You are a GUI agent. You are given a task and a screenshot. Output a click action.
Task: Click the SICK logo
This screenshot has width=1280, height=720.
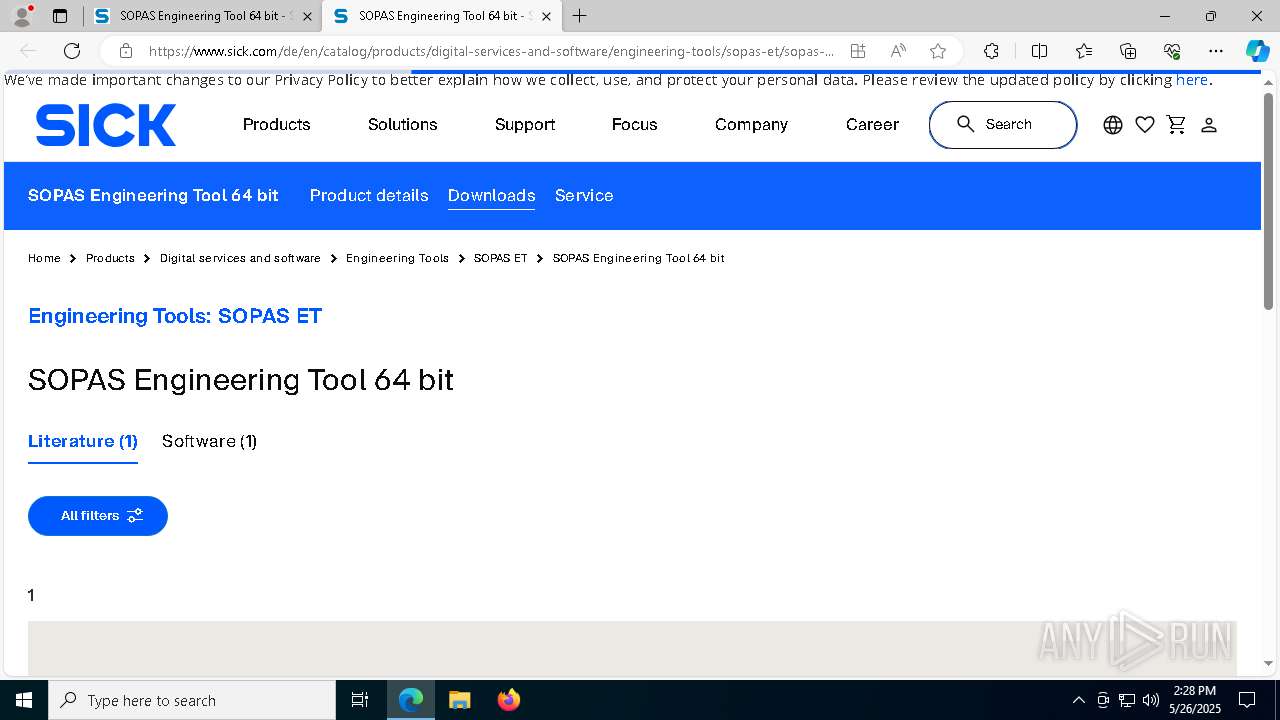(106, 125)
